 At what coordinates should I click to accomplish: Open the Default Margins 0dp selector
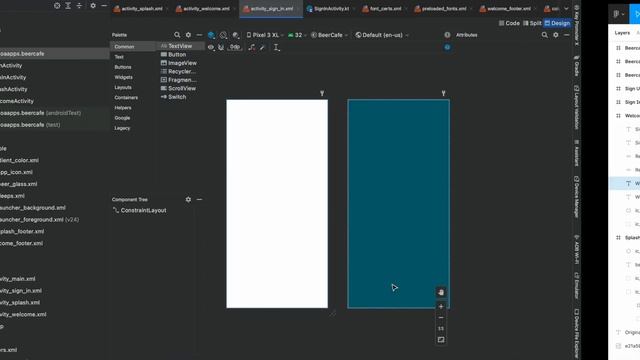coord(235,47)
